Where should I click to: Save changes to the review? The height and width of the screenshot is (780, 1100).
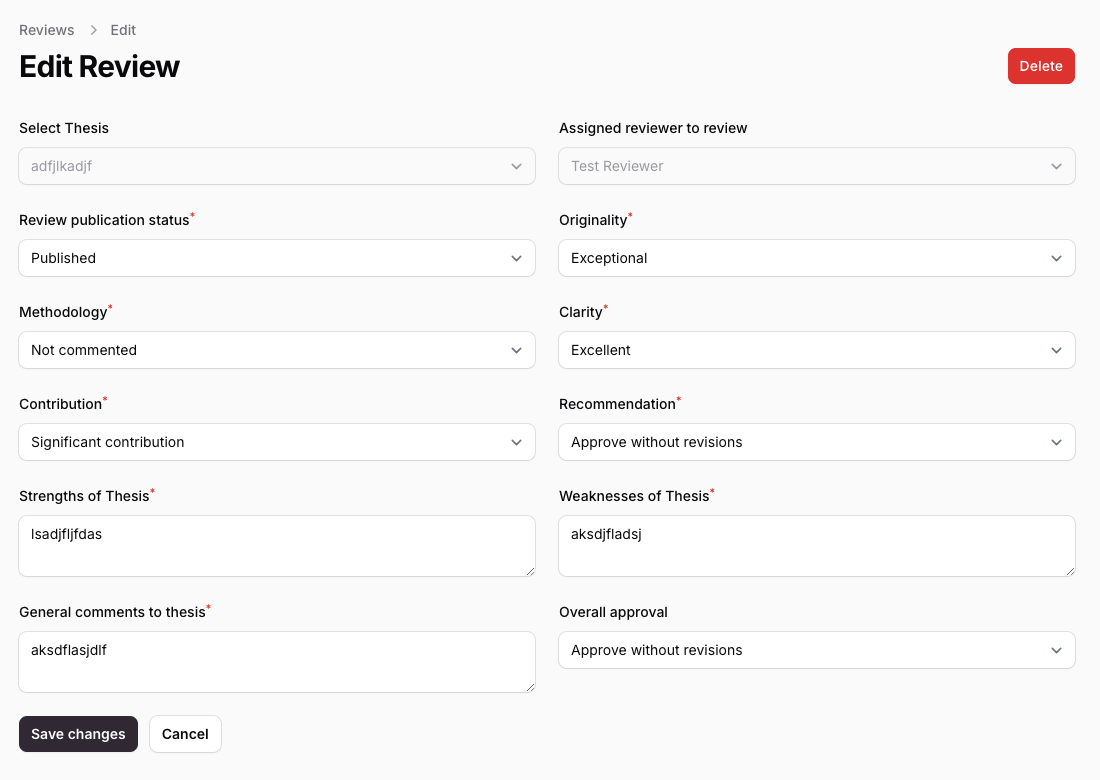point(78,734)
